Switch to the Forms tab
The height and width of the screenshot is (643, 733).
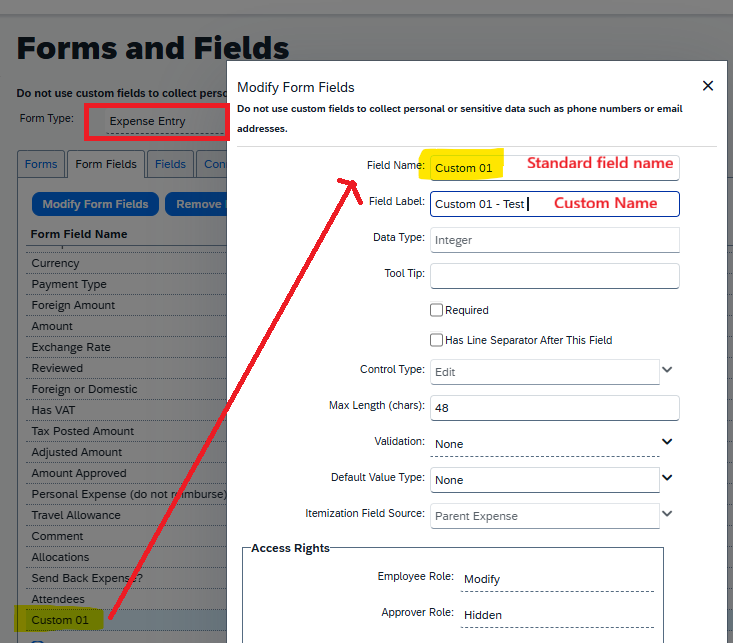[41, 164]
